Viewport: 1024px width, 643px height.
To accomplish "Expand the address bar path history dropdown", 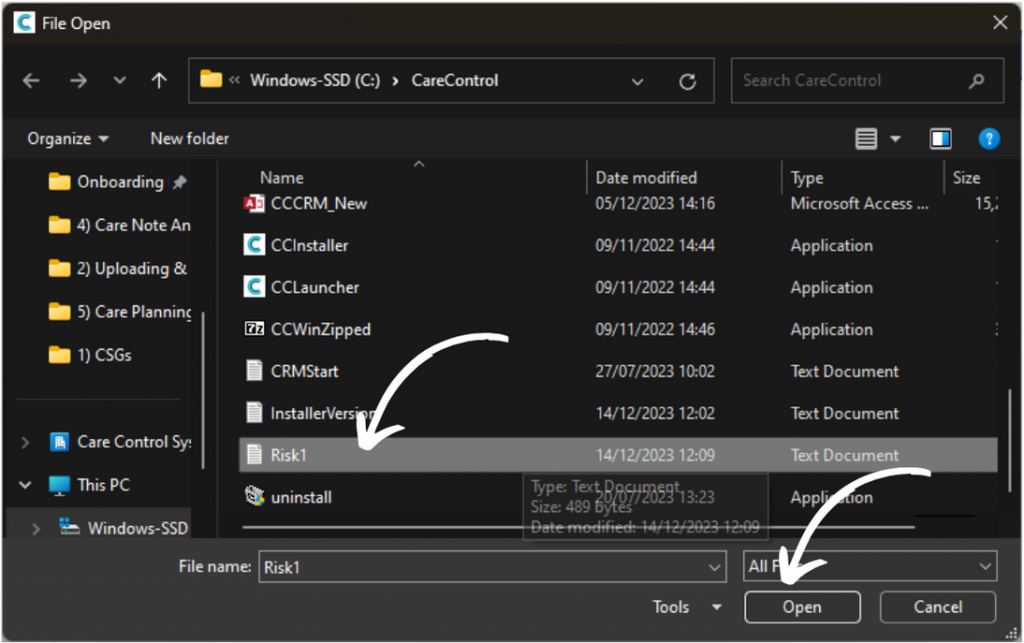I will 637,82.
